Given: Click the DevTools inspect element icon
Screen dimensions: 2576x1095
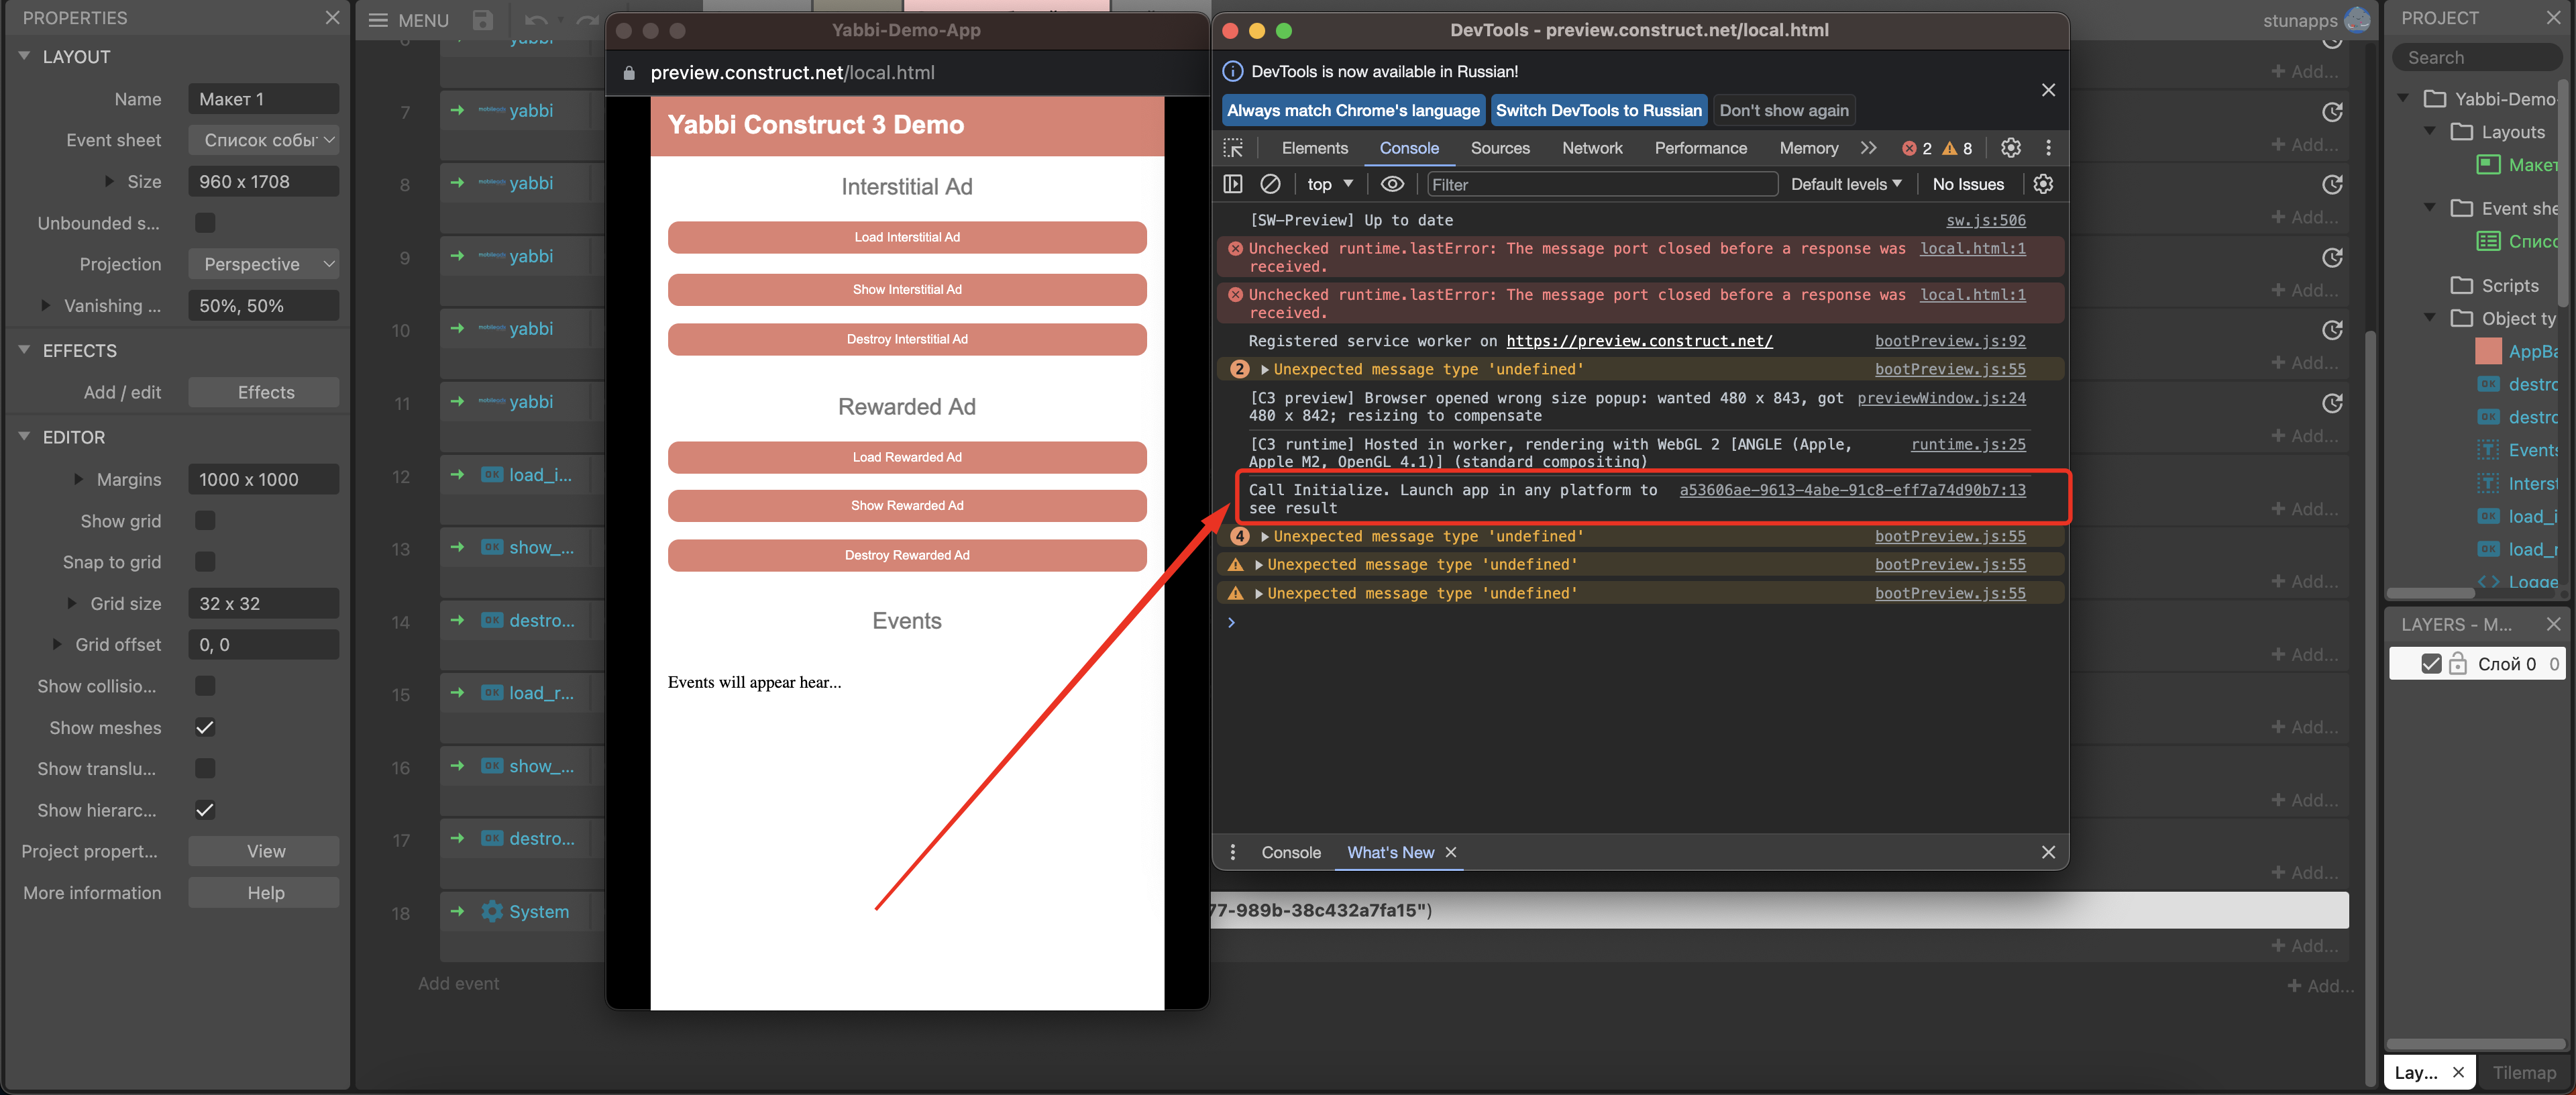Looking at the screenshot, I should [x=1233, y=148].
